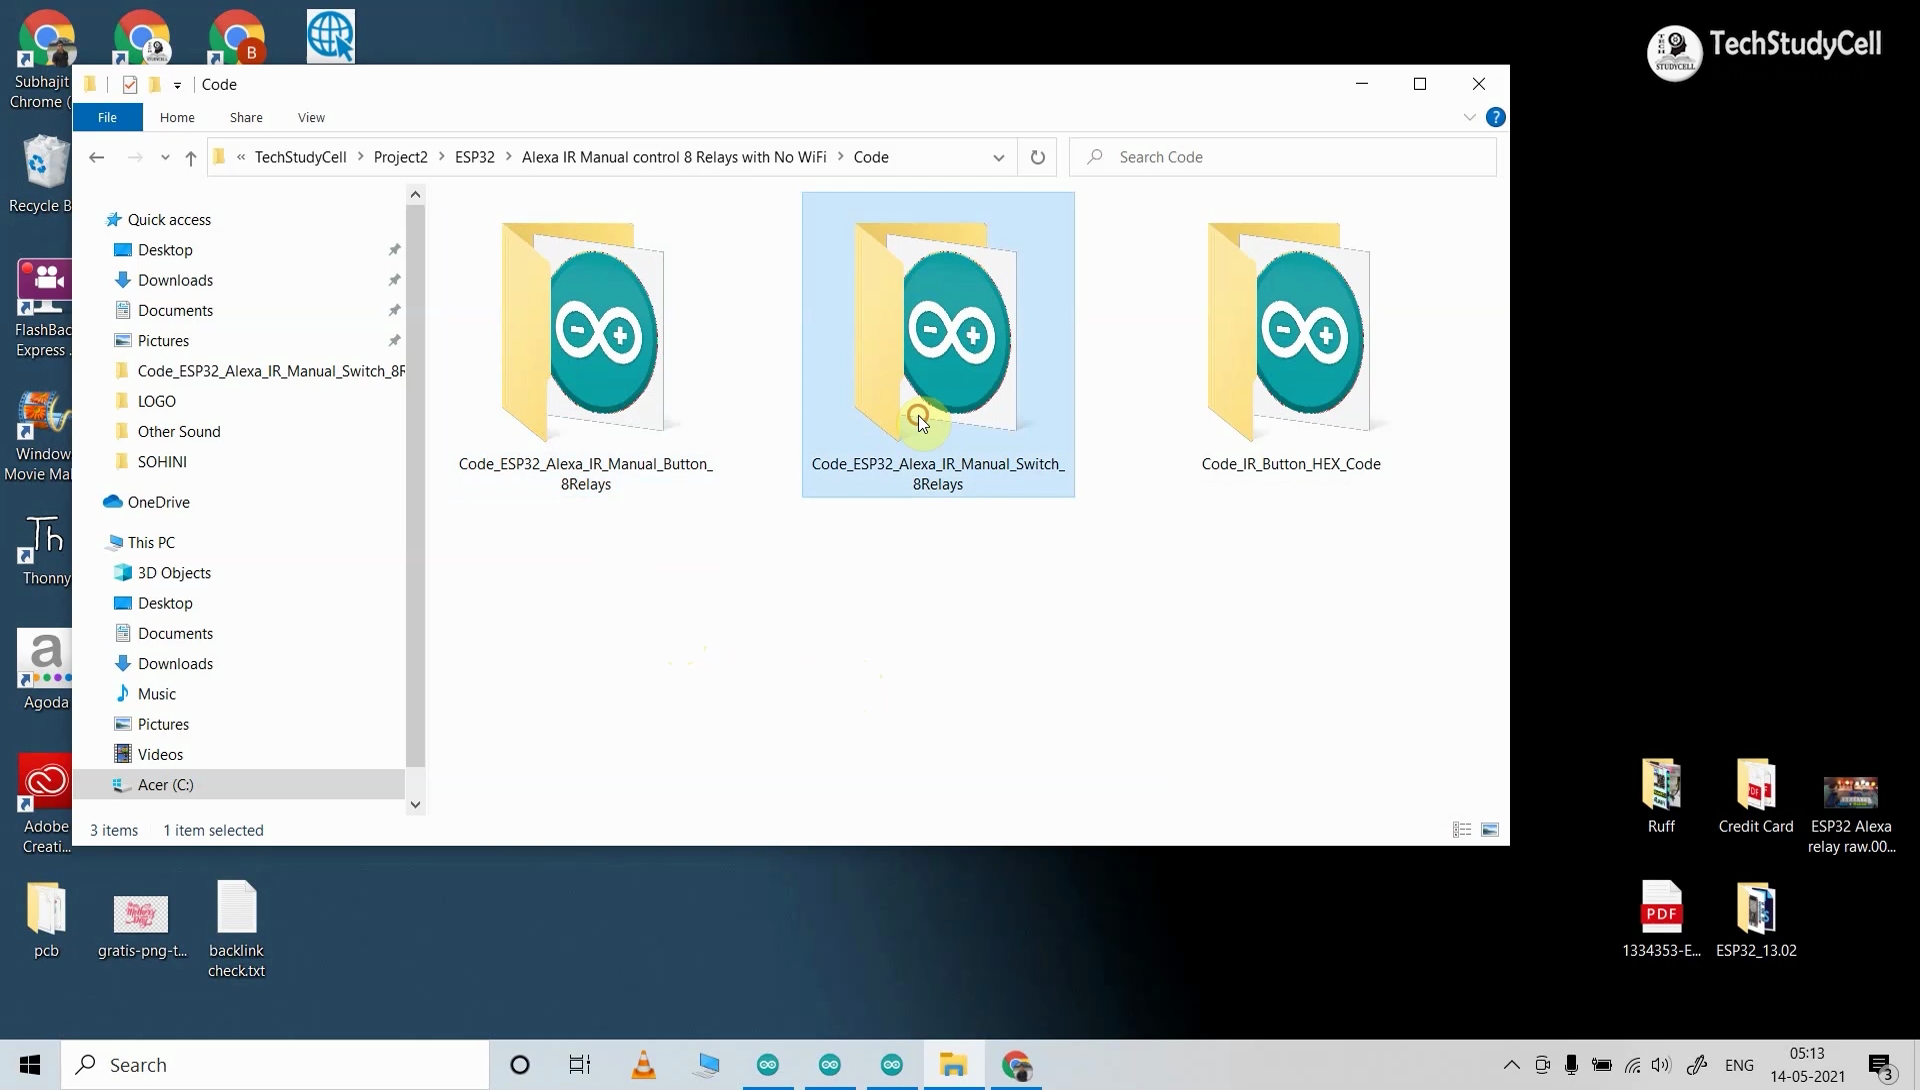Go forward in folder history
Image resolution: width=1920 pixels, height=1090 pixels.
[135, 157]
